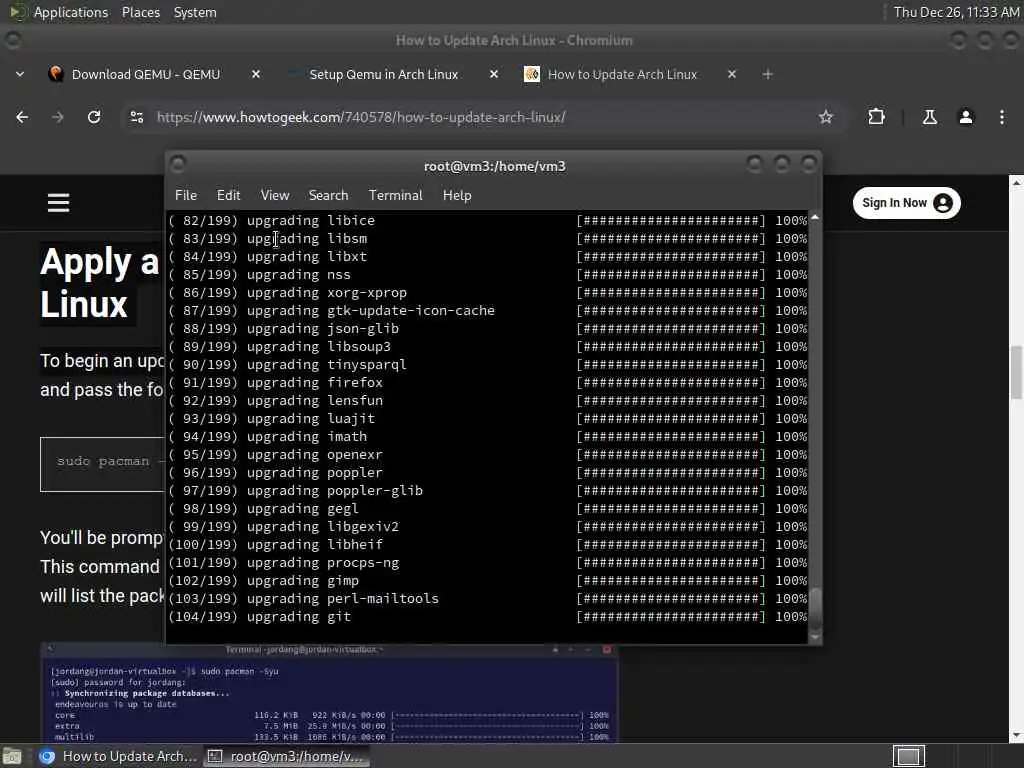Click the upgrading git line

pyautogui.click(x=488, y=616)
